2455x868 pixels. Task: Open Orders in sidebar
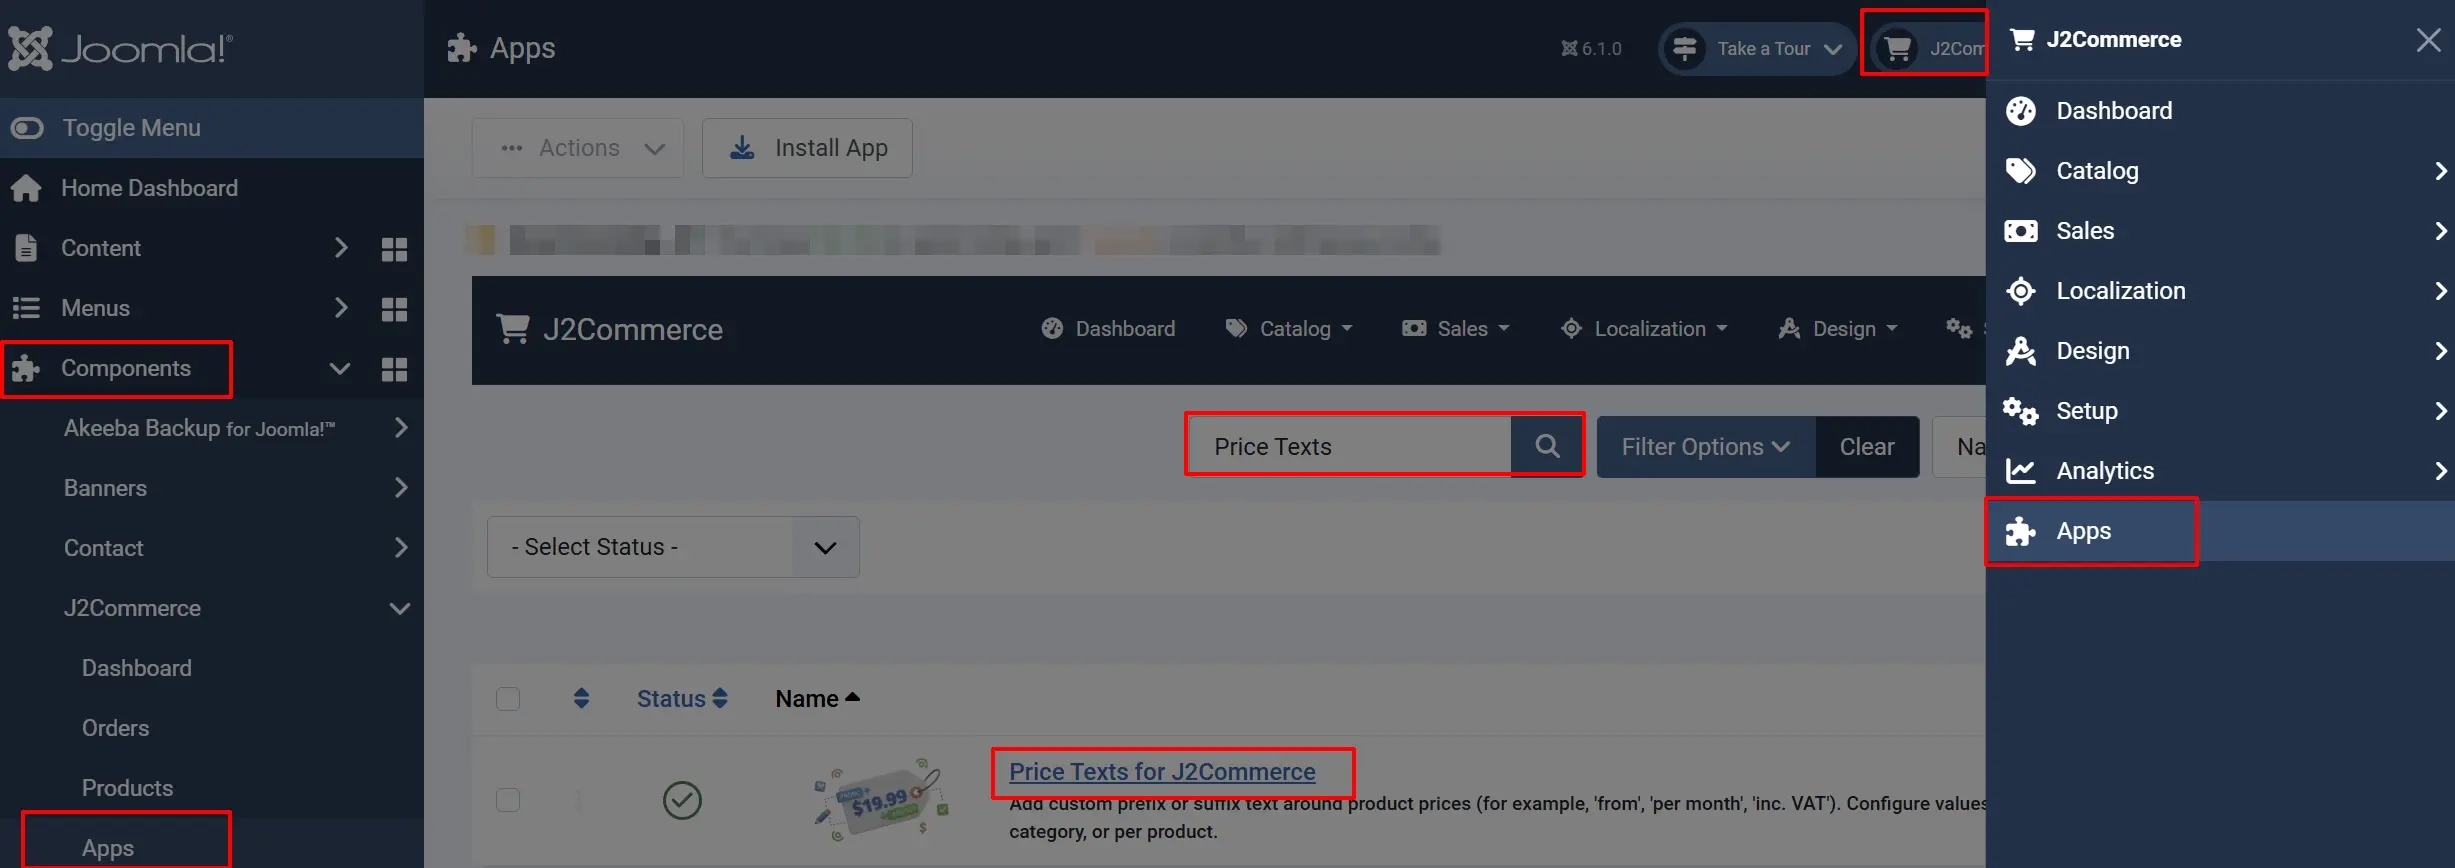point(116,728)
